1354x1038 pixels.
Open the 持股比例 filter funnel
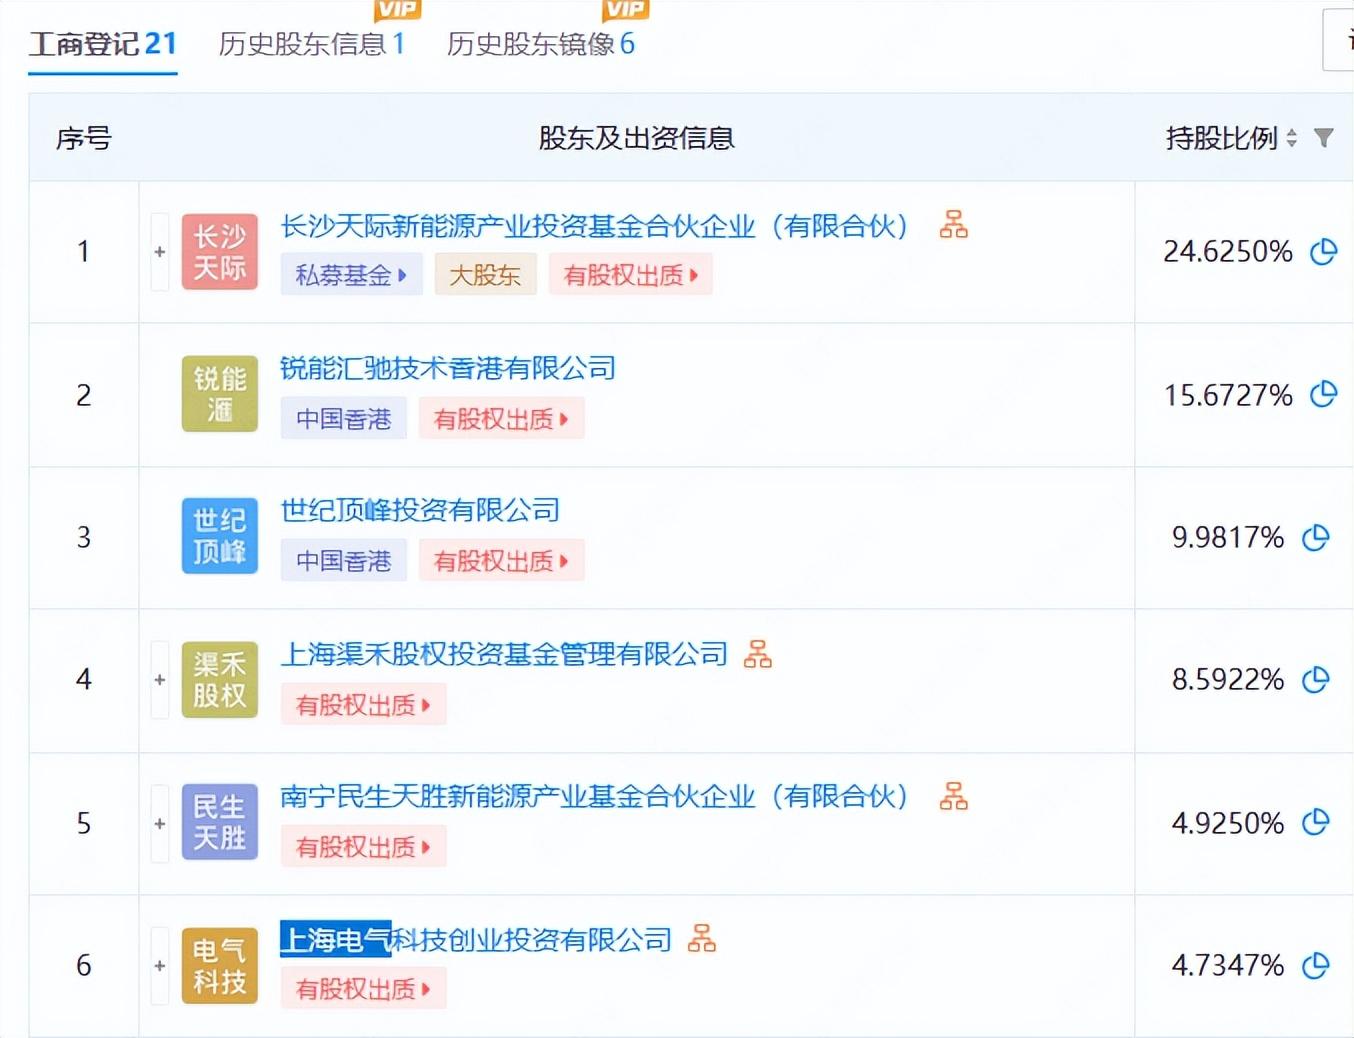(1324, 138)
